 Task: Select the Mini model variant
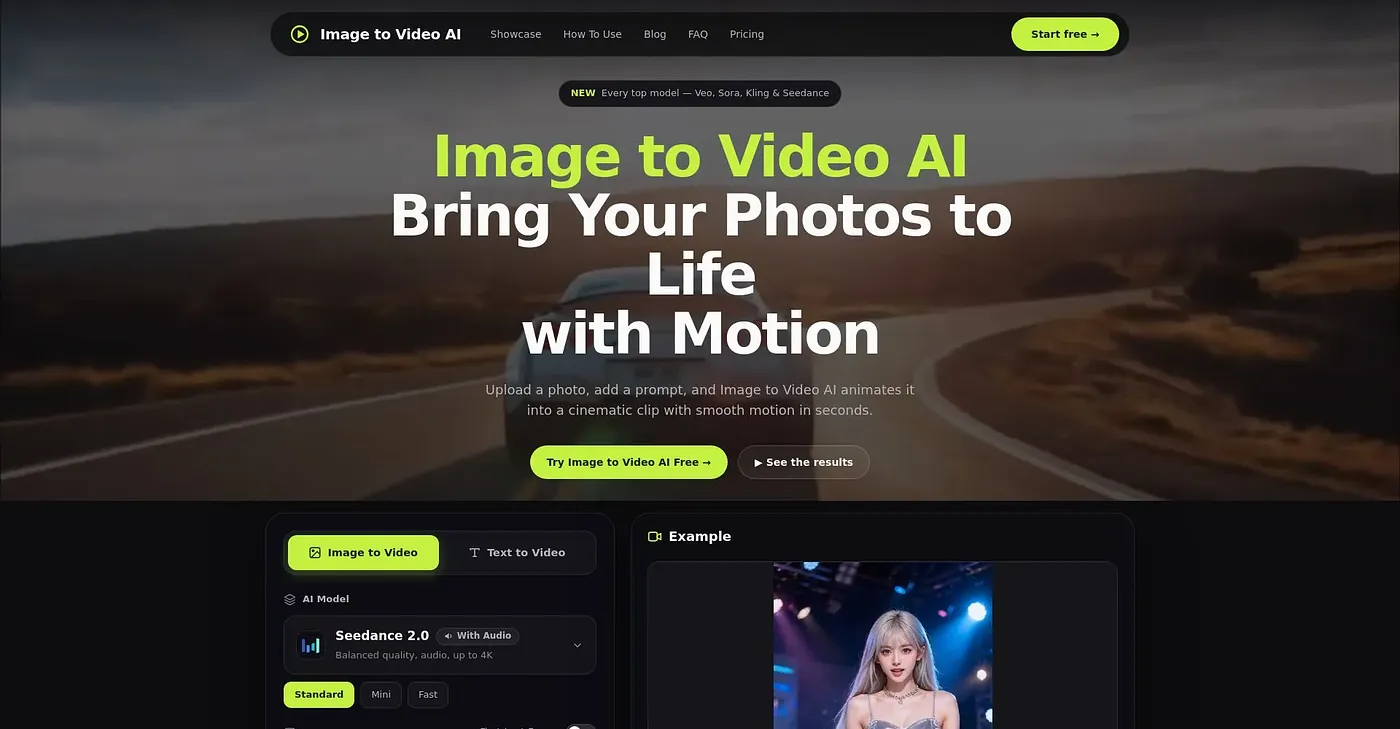pyautogui.click(x=381, y=695)
